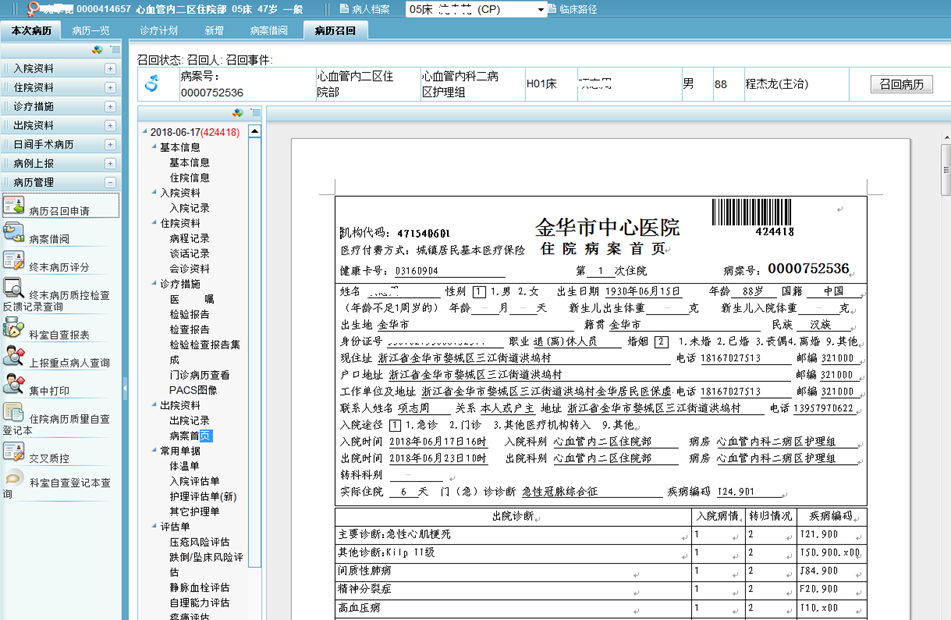Expand the 出院资料 sidebar section
Screen dimensions: 951x620
pyautogui.click(x=110, y=126)
